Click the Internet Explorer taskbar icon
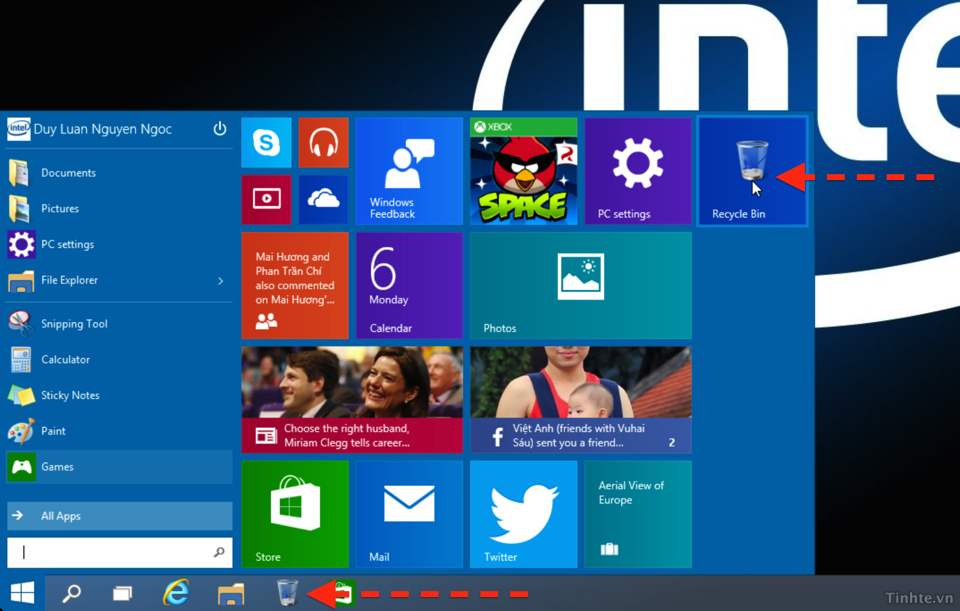The width and height of the screenshot is (960, 611). click(x=176, y=593)
